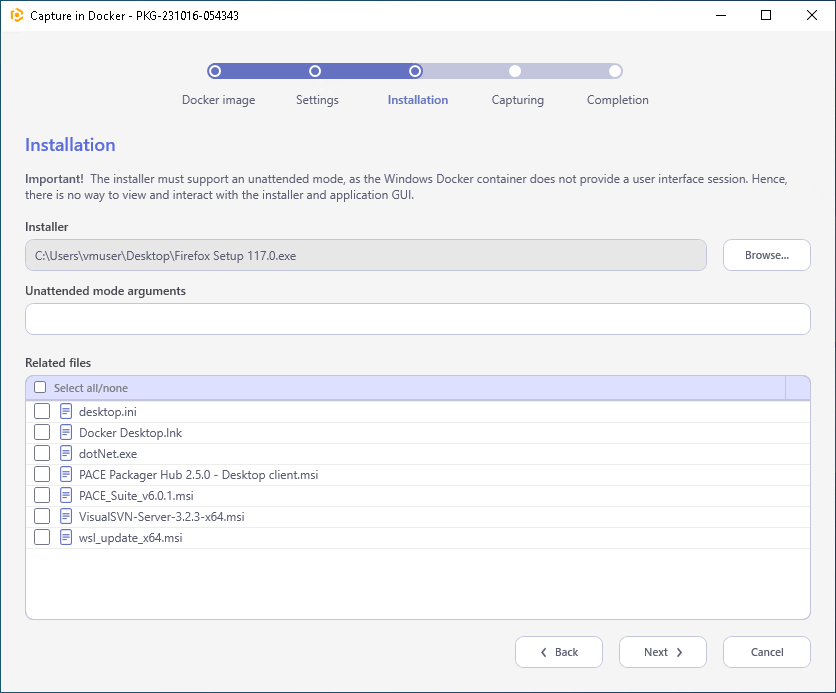Go Back to previous step
Image resolution: width=836 pixels, height=693 pixels.
tap(559, 652)
